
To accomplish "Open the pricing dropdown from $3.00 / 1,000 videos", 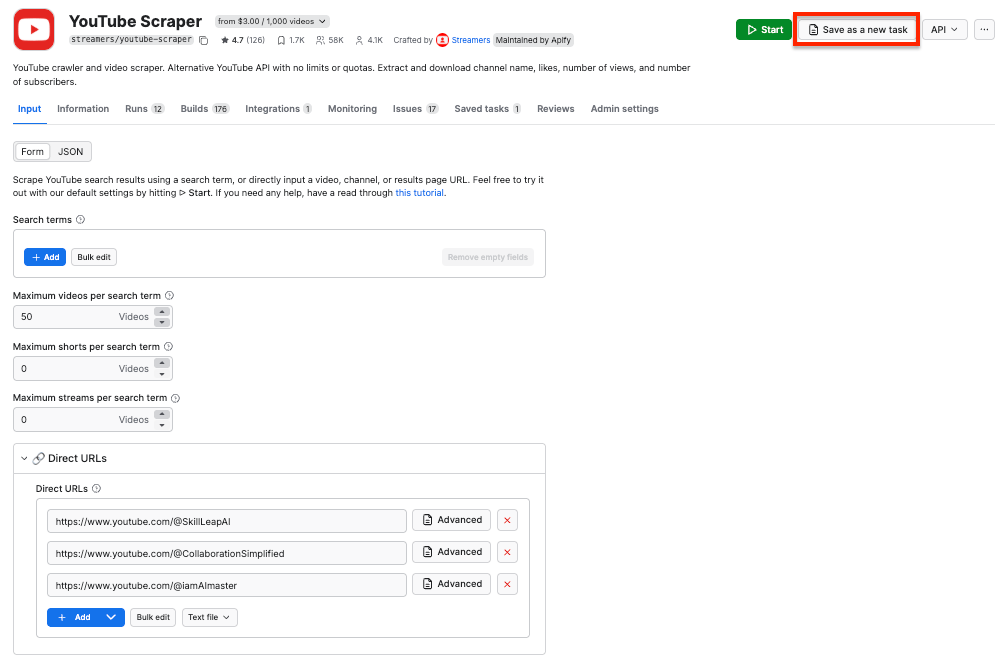I will point(272,21).
